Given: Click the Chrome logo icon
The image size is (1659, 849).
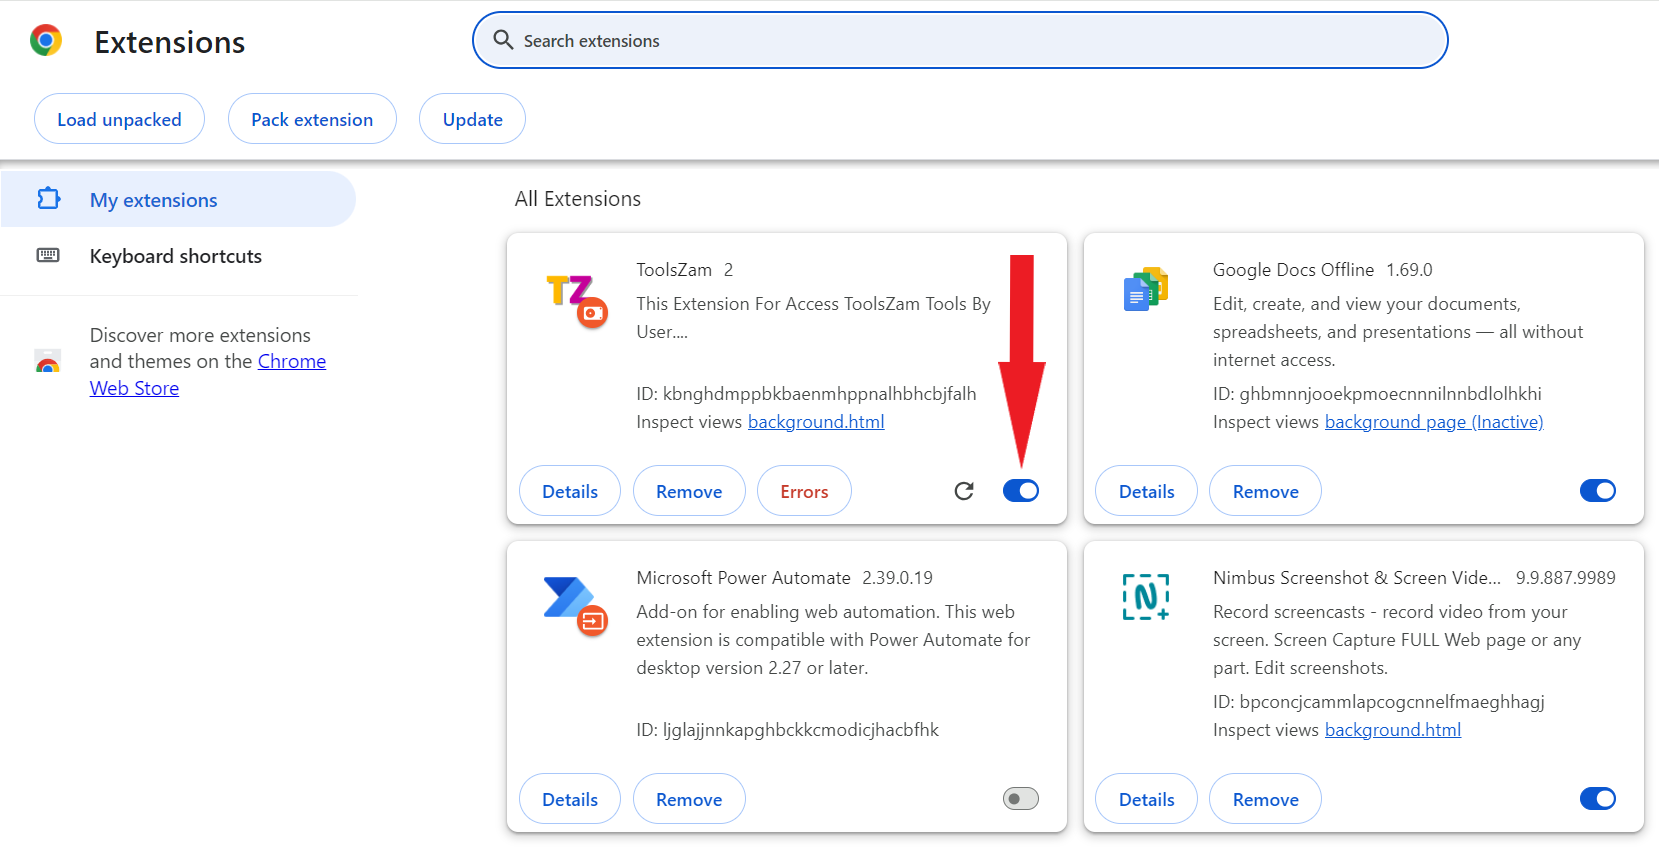Looking at the screenshot, I should coord(46,41).
